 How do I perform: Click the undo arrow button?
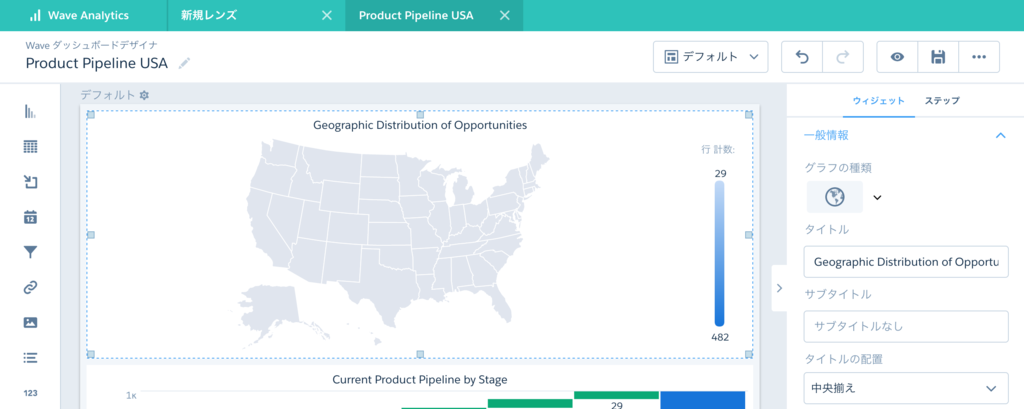(x=802, y=57)
